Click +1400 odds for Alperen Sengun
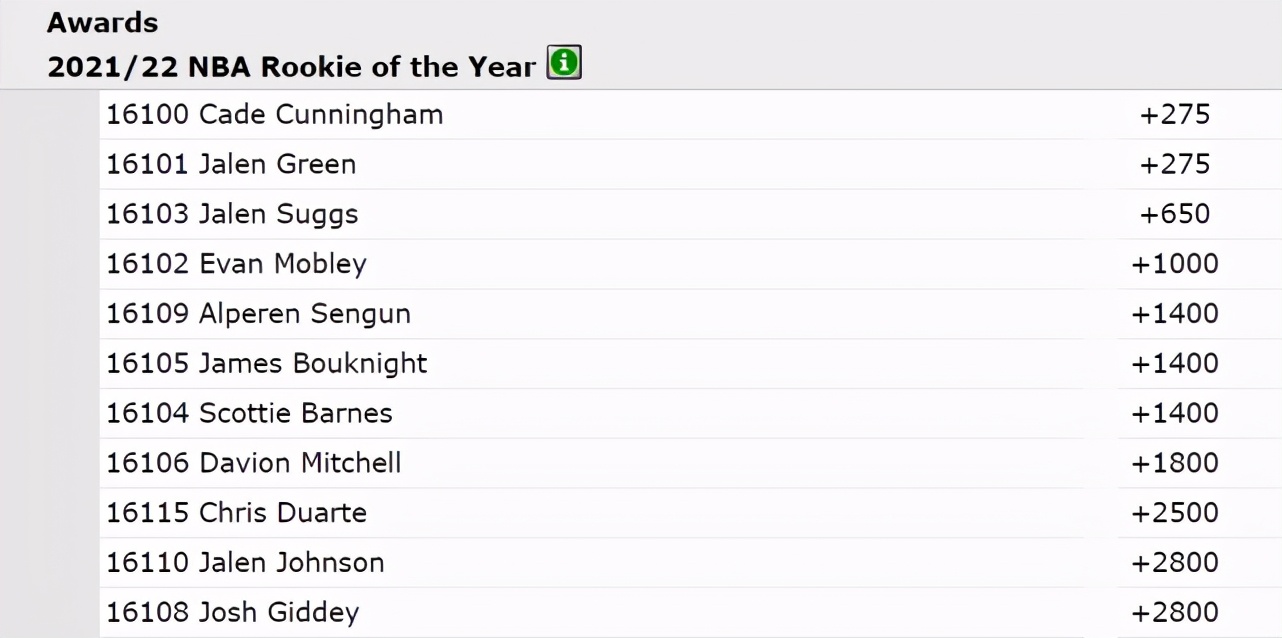Image resolution: width=1282 pixels, height=638 pixels. (x=1175, y=314)
